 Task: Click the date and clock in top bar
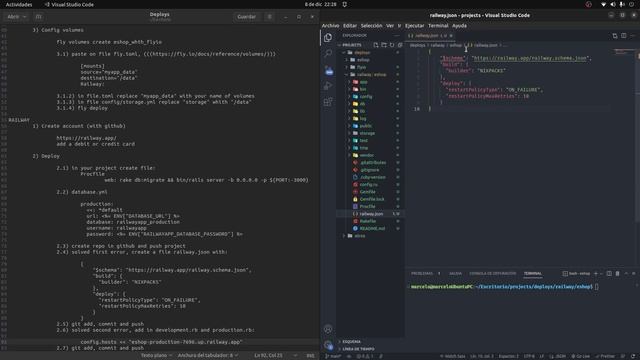(320, 4)
